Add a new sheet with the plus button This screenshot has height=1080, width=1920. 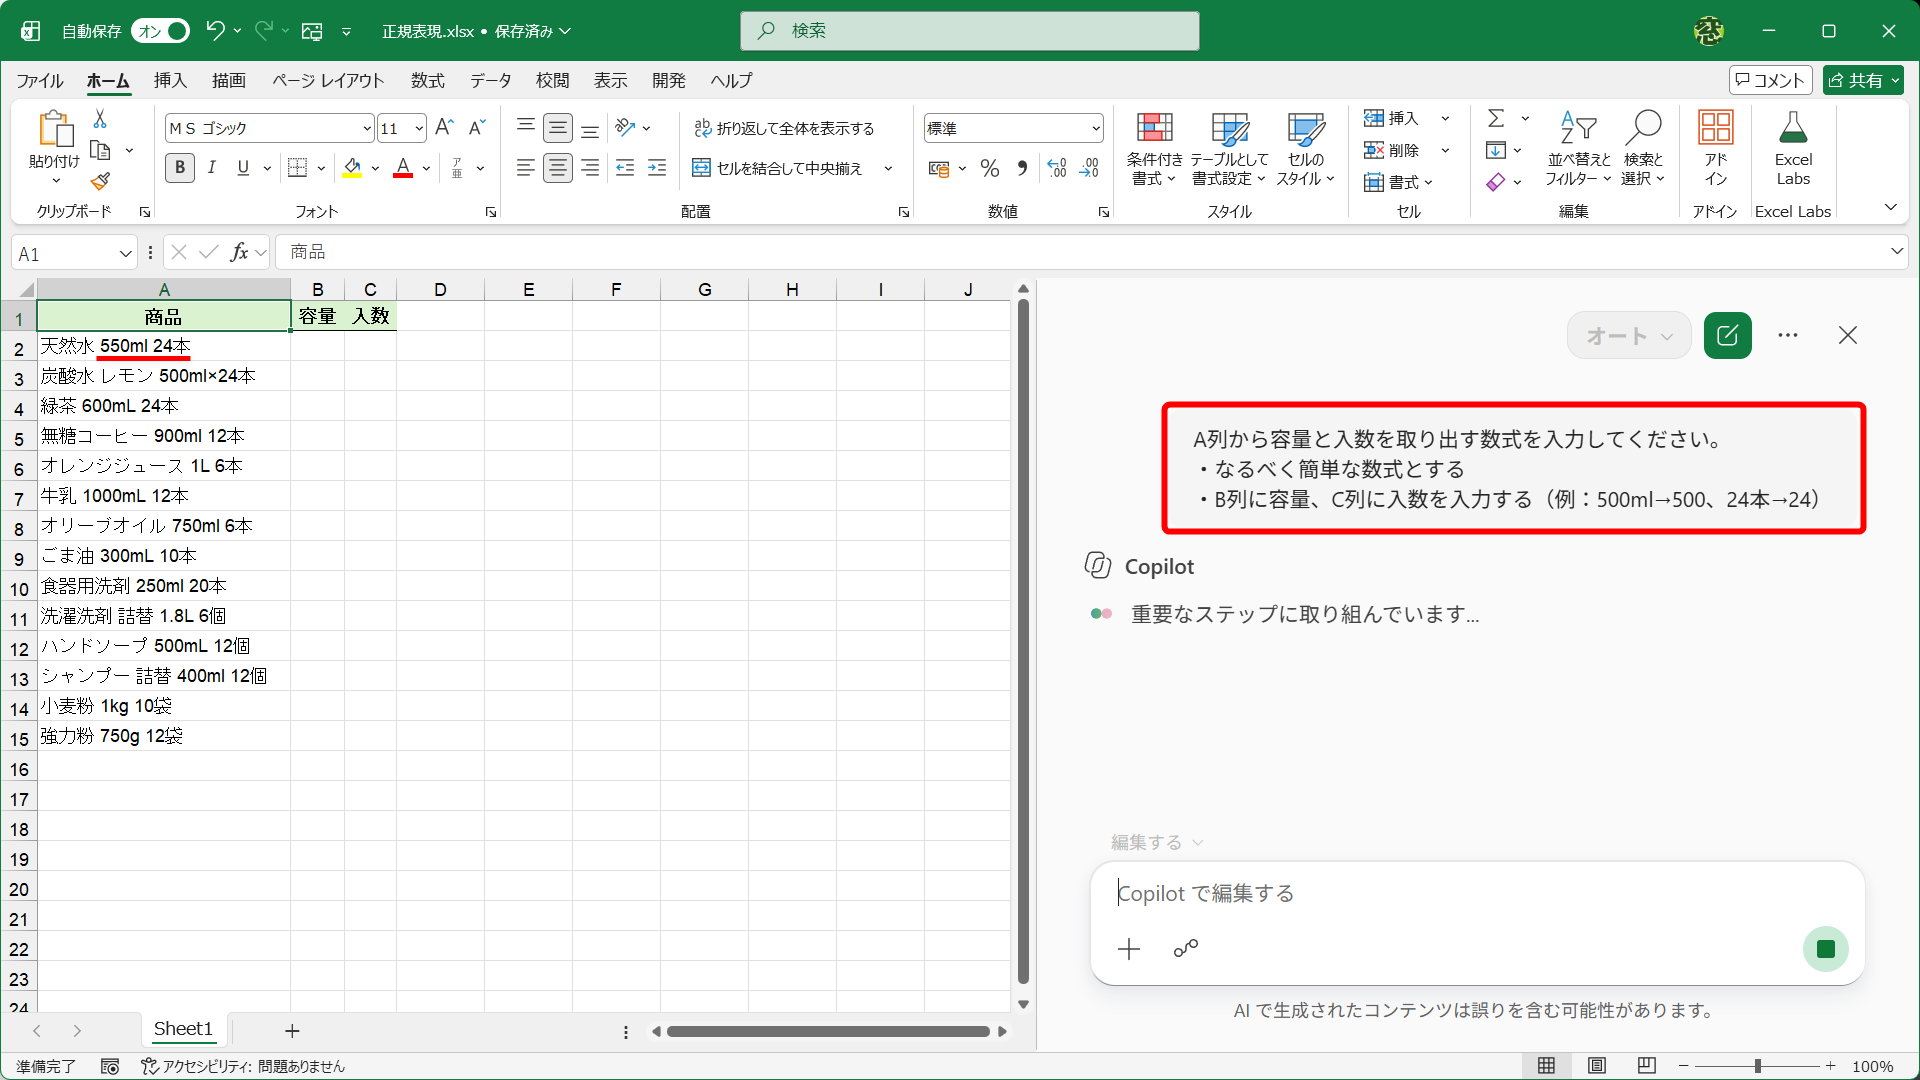pyautogui.click(x=292, y=1030)
